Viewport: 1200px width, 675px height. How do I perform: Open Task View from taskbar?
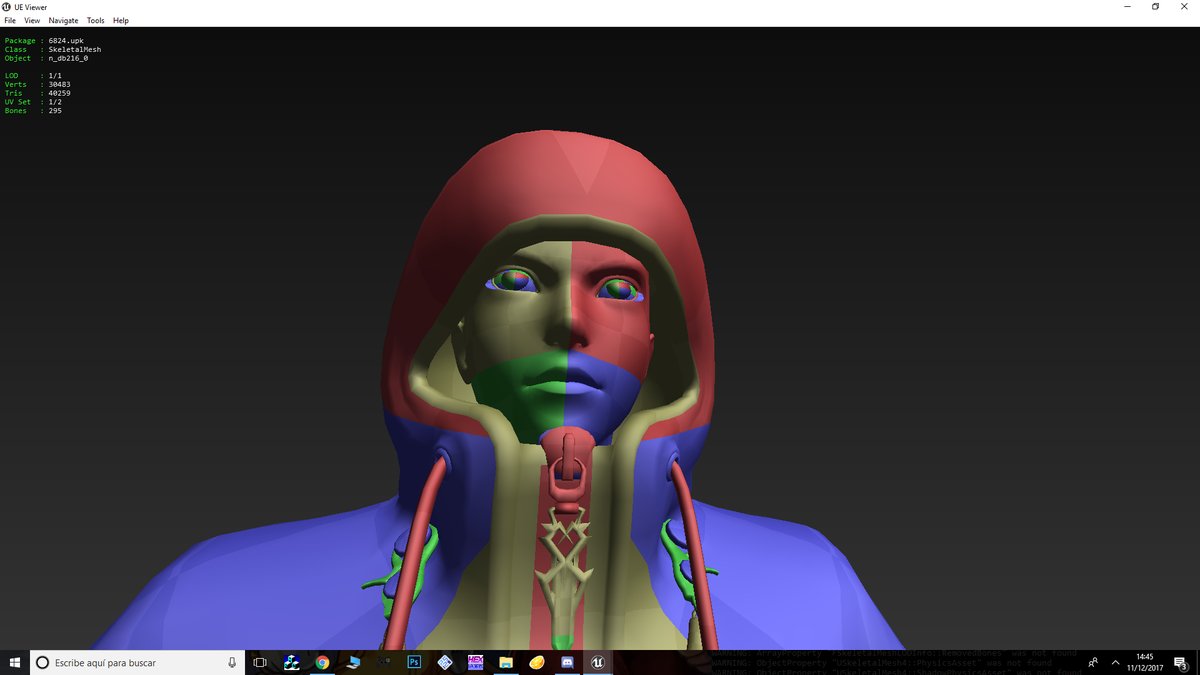coord(260,662)
